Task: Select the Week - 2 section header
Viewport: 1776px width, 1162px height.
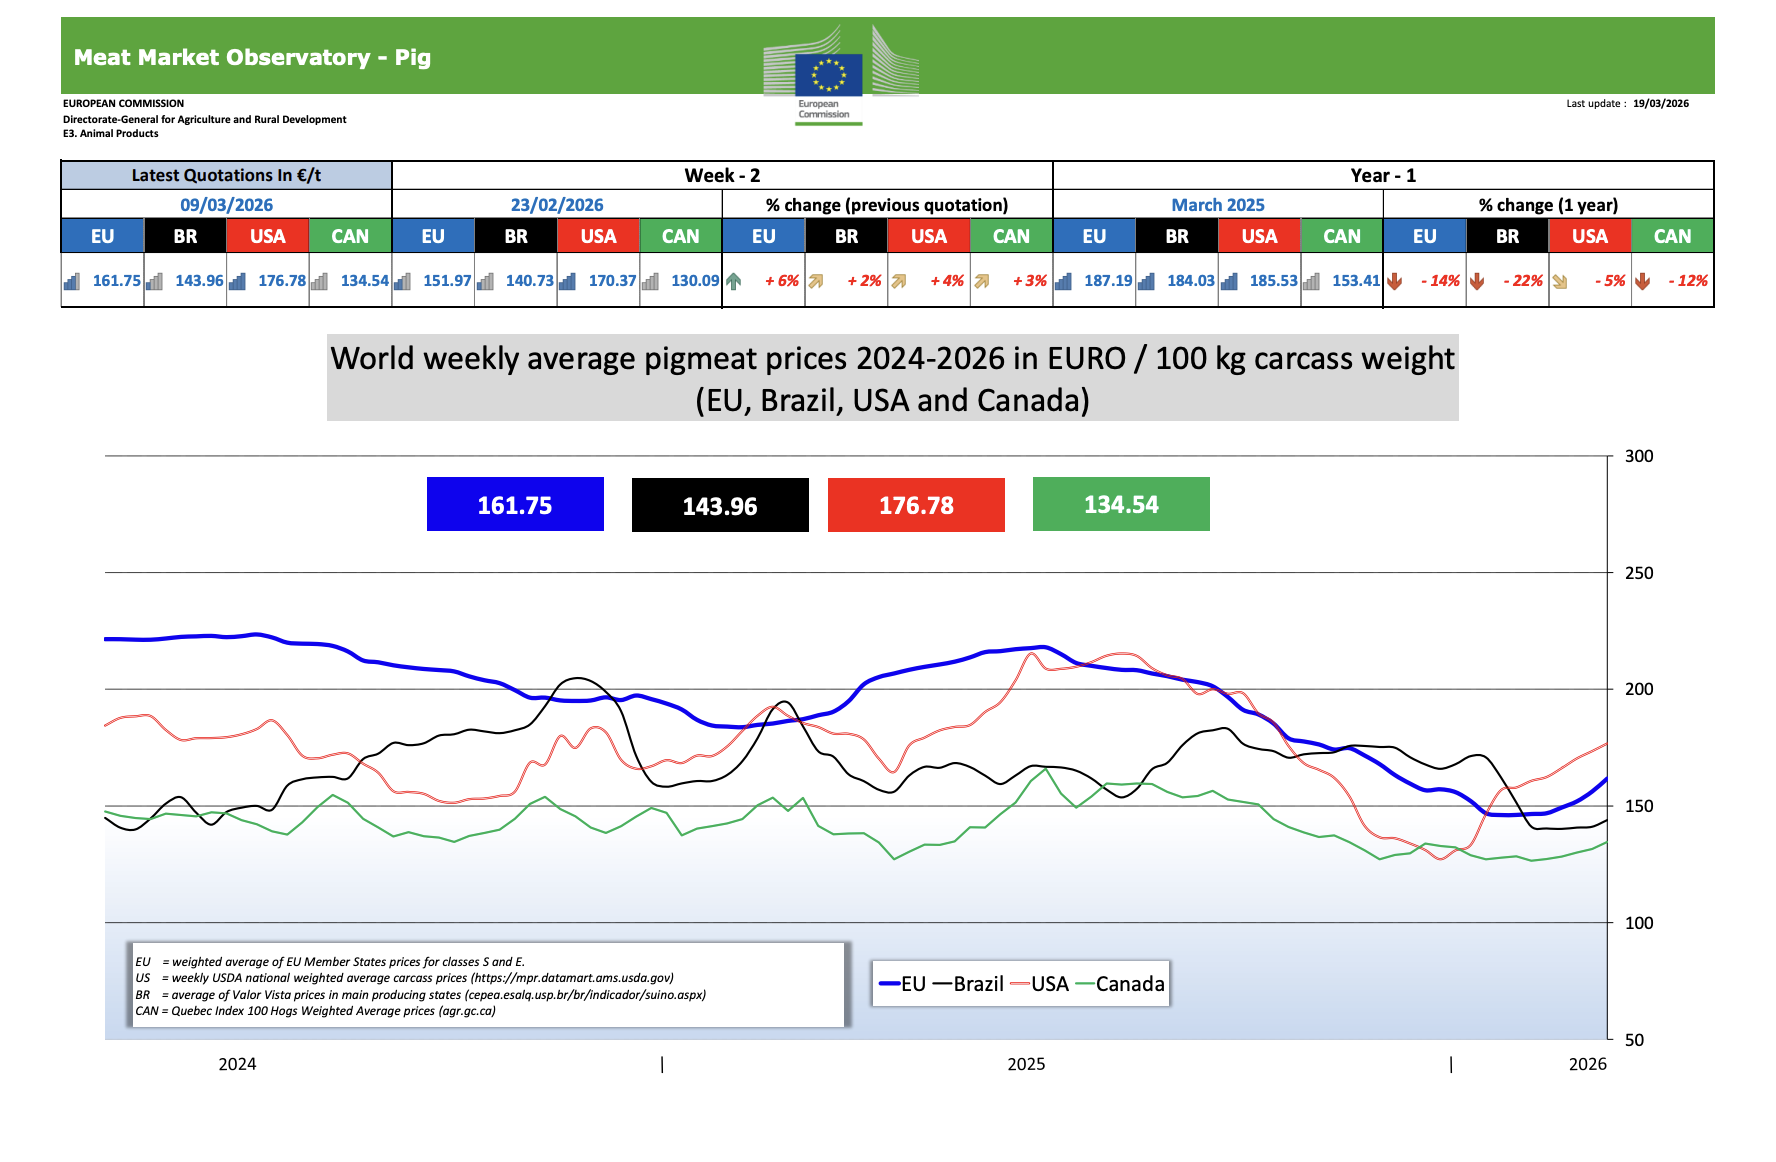Action: coord(722,176)
